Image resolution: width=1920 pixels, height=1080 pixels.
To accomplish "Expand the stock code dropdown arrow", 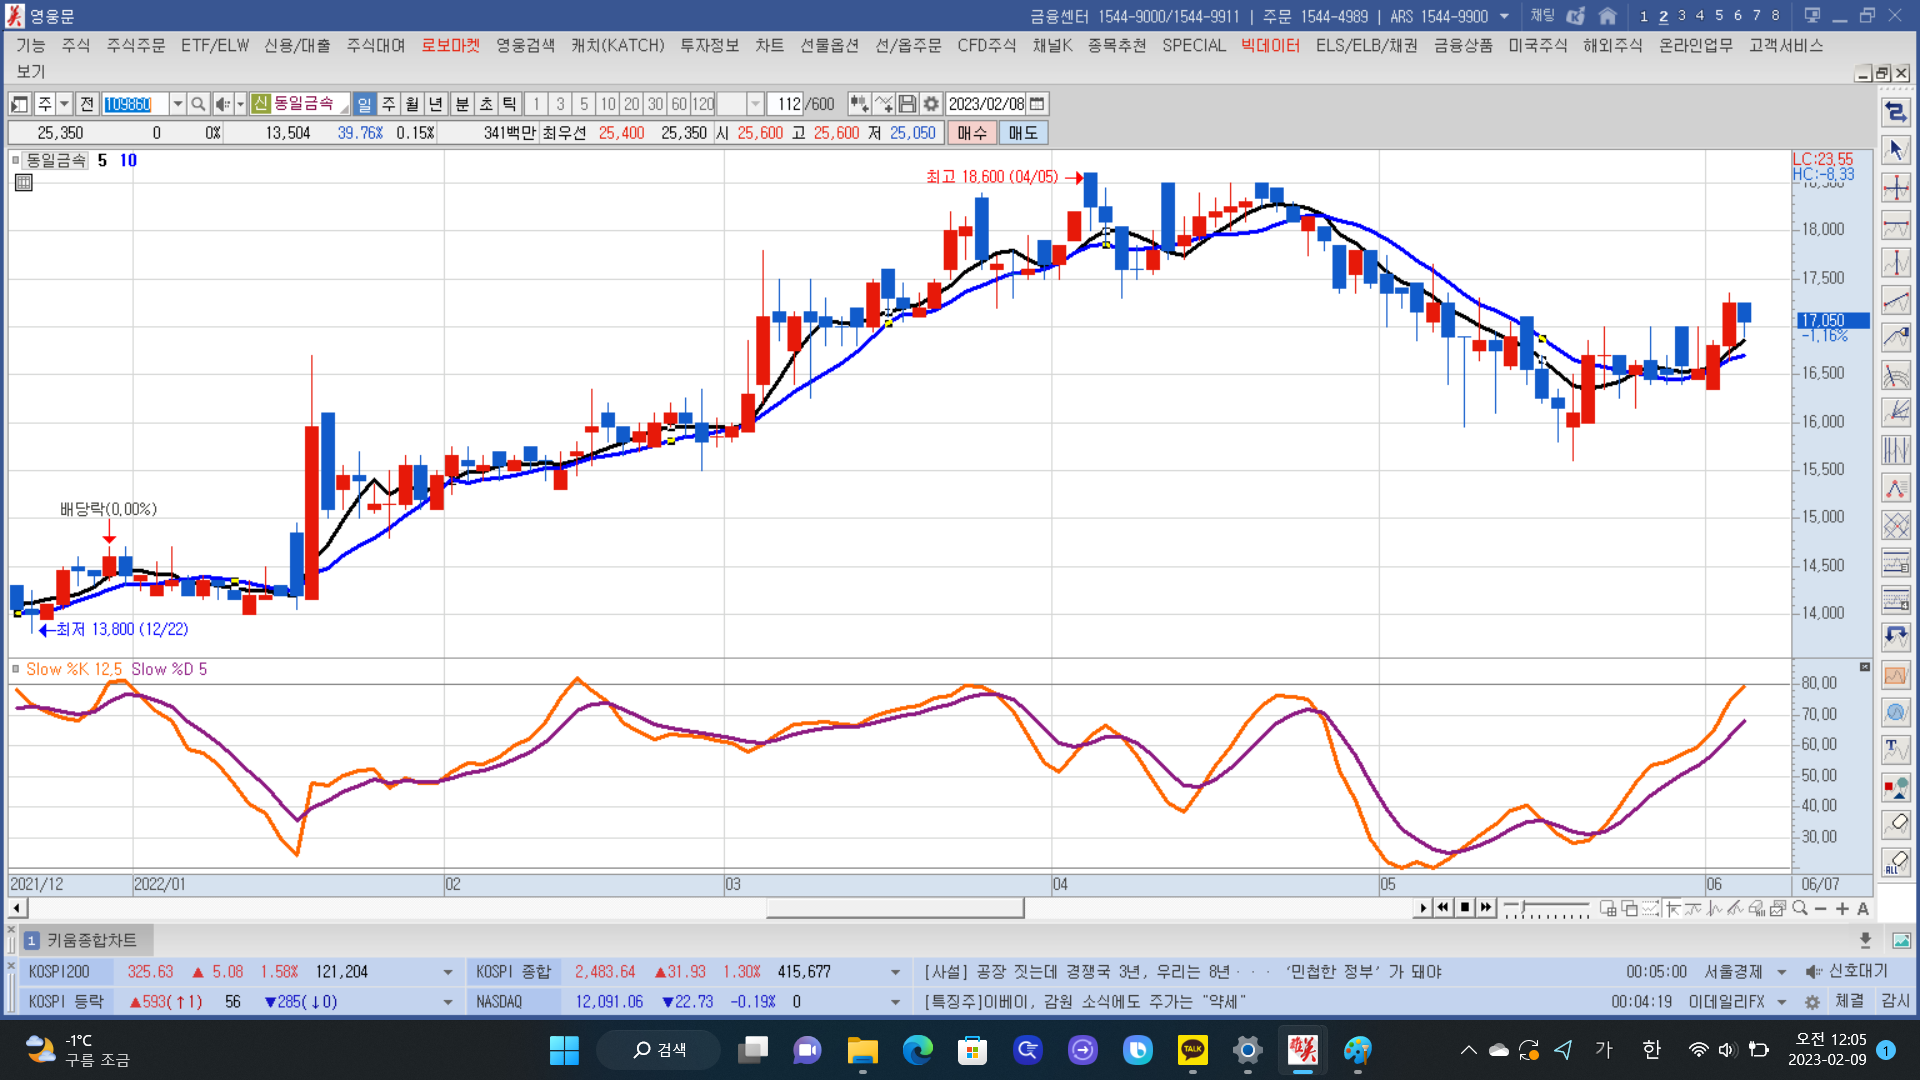I will 177,104.
